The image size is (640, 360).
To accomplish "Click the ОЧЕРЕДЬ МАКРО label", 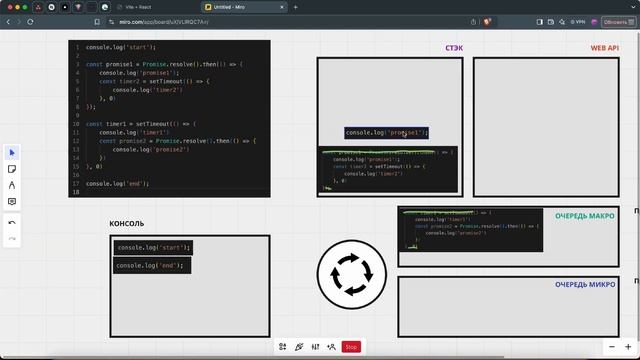I will point(584,216).
